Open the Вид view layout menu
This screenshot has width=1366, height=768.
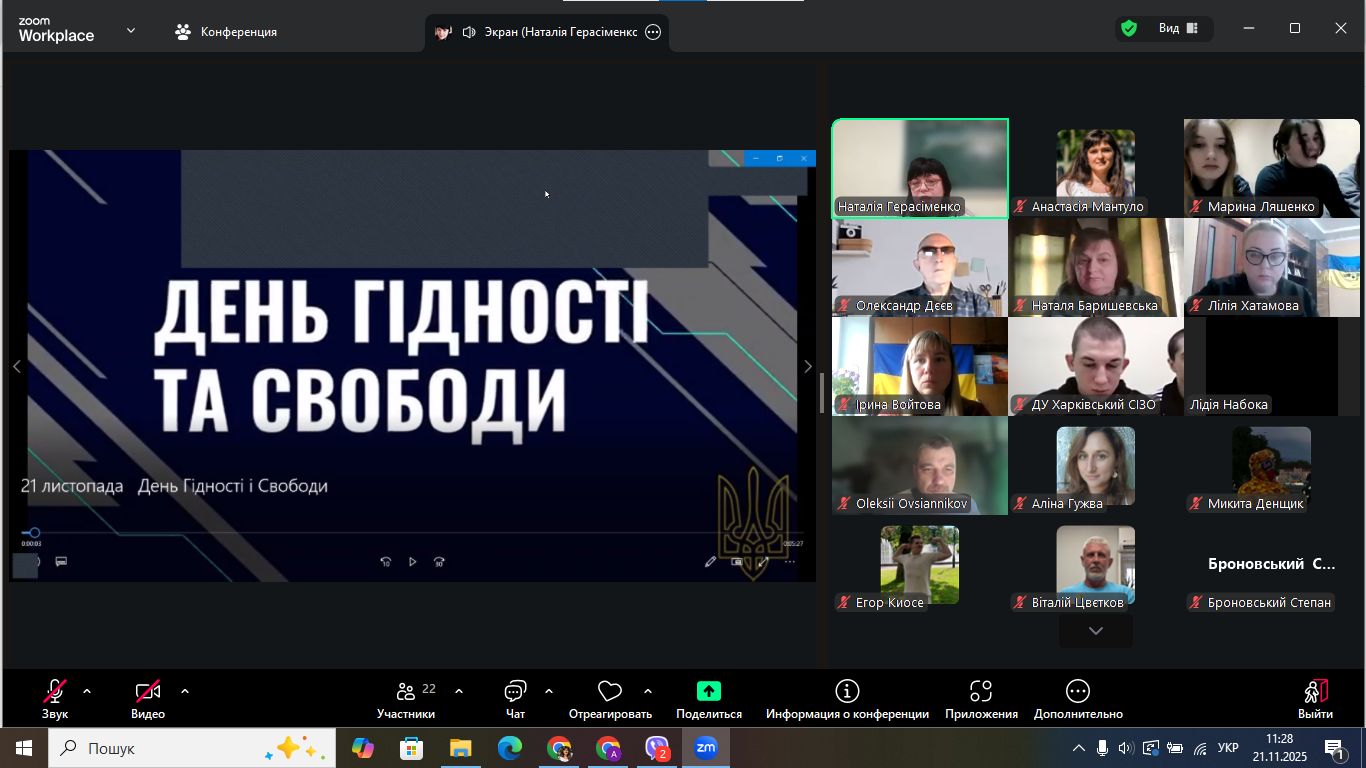coord(1178,29)
